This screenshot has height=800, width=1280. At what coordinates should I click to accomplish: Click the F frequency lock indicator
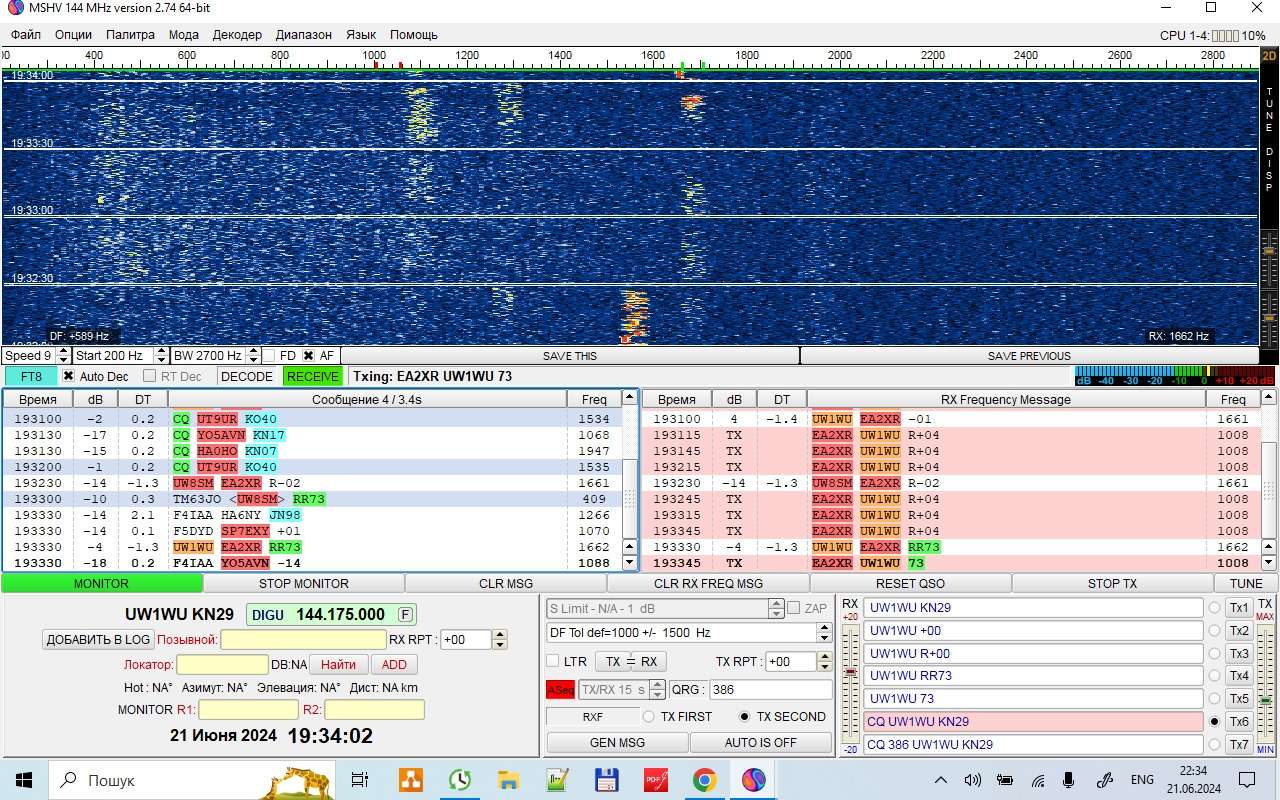point(405,614)
